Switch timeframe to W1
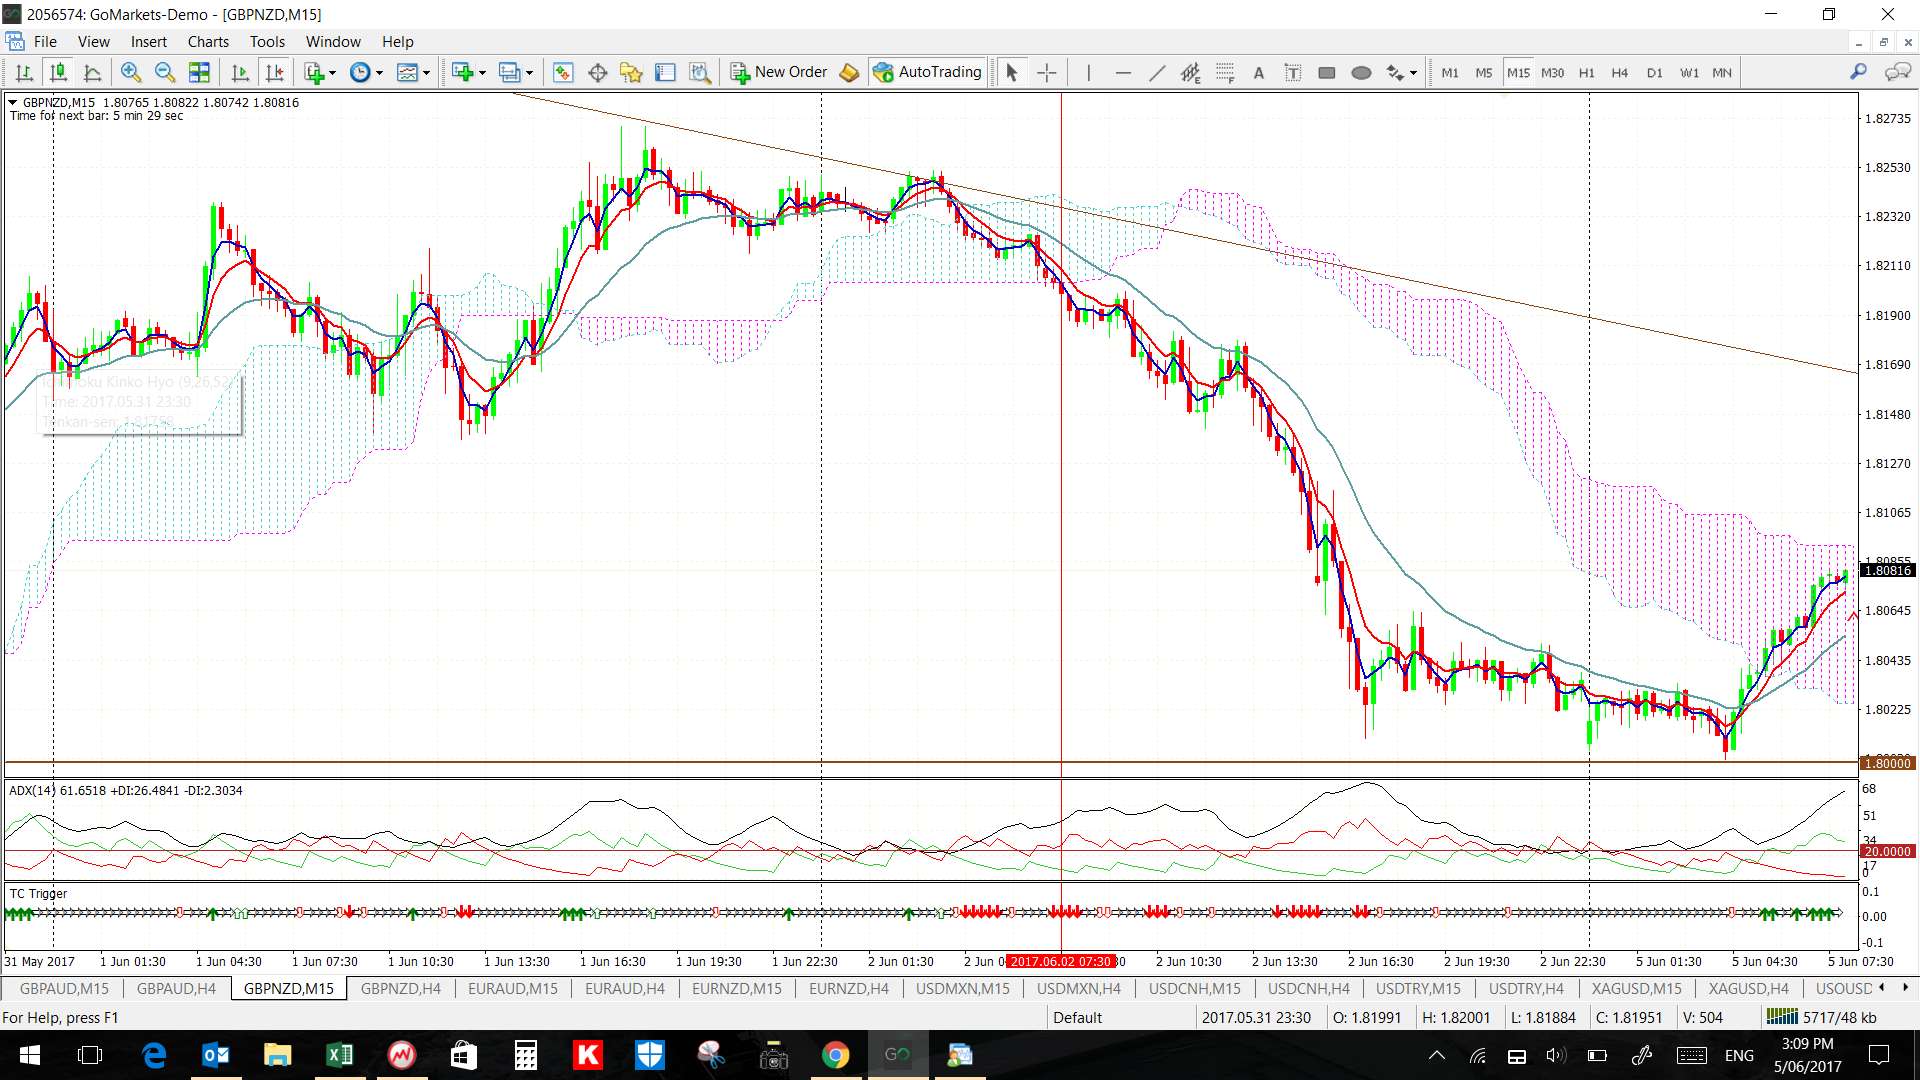The height and width of the screenshot is (1080, 1920). [x=1689, y=72]
